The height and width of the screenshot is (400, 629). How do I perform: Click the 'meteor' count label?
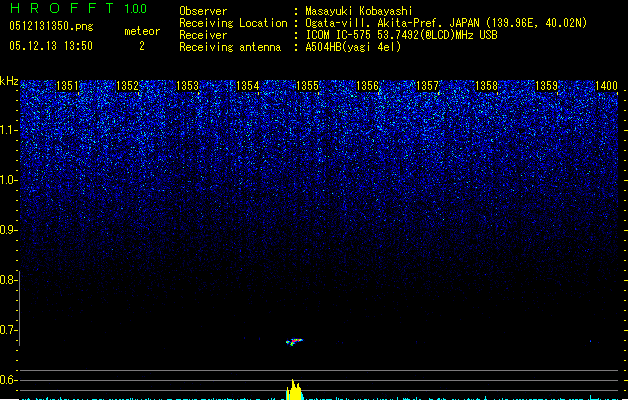[142, 31]
